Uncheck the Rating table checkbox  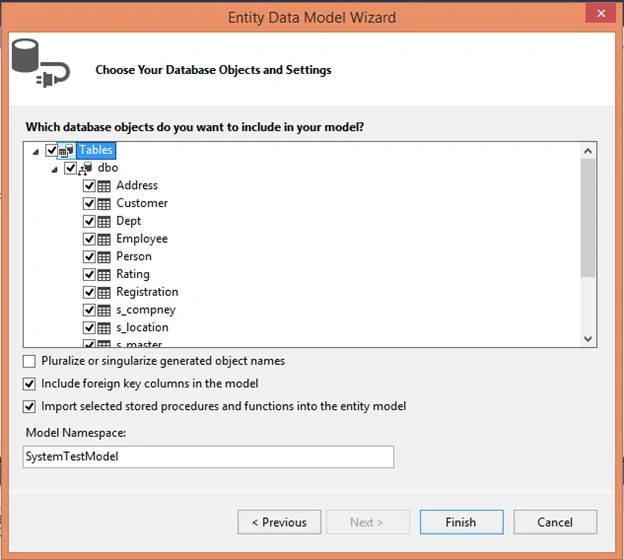coord(89,275)
